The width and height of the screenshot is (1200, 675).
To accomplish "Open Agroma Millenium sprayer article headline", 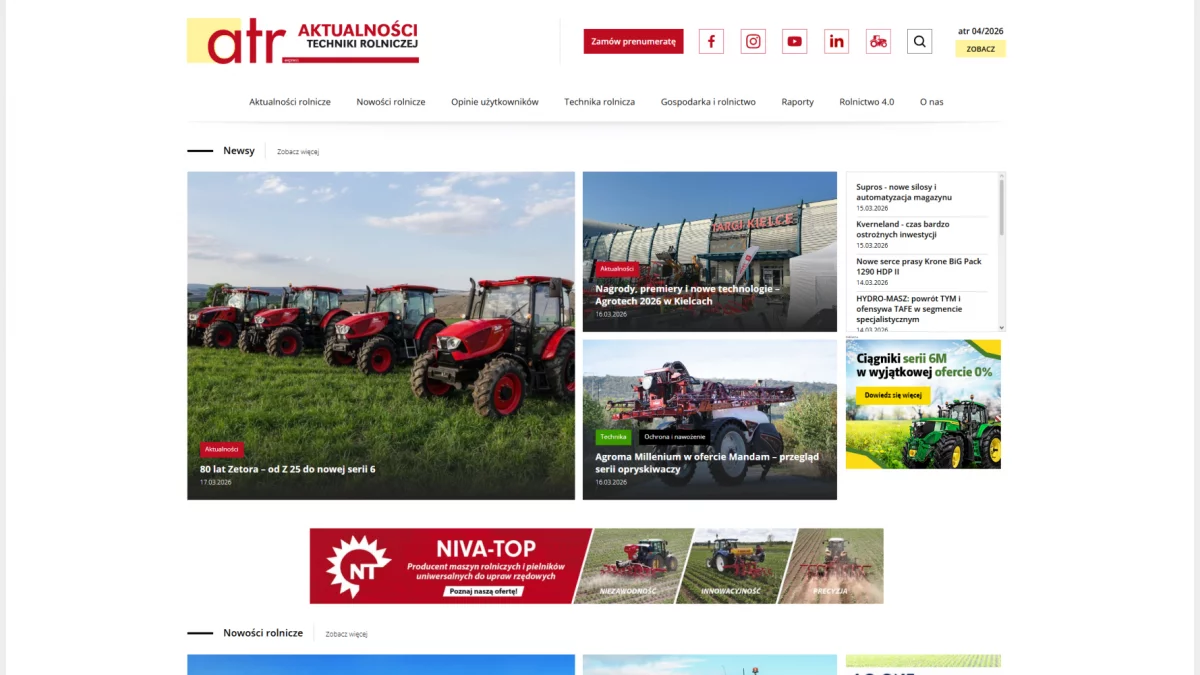I will pos(707,462).
